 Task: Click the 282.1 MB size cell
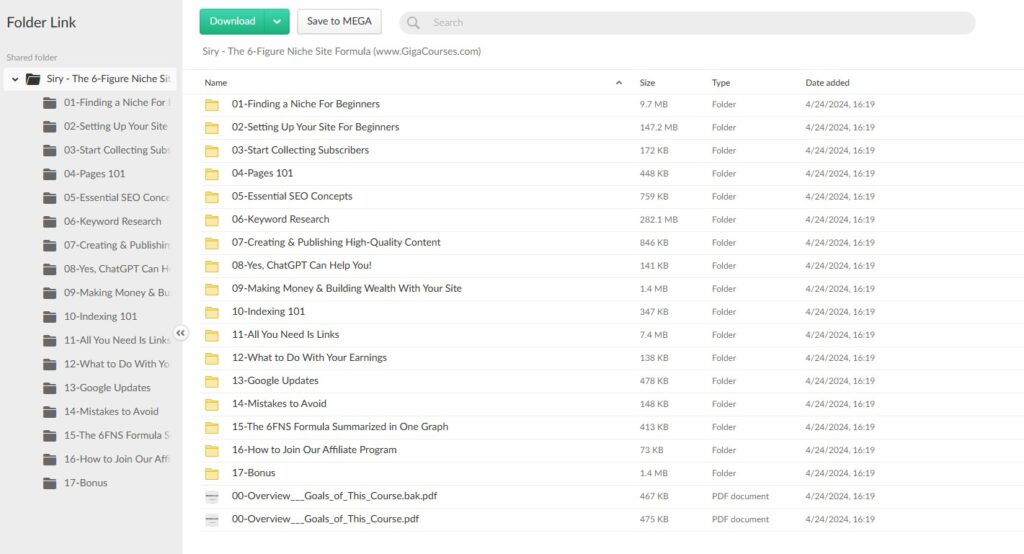click(x=658, y=220)
